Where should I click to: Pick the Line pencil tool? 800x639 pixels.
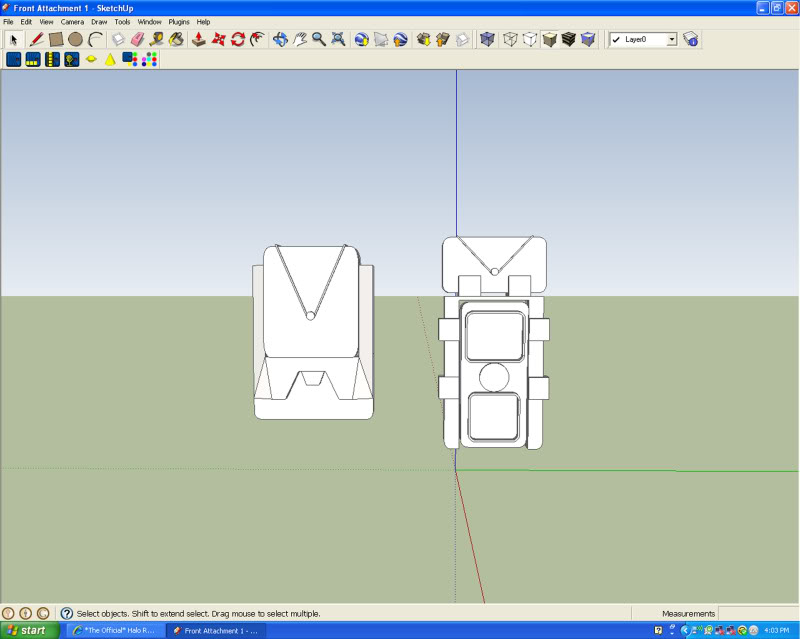(x=36, y=39)
